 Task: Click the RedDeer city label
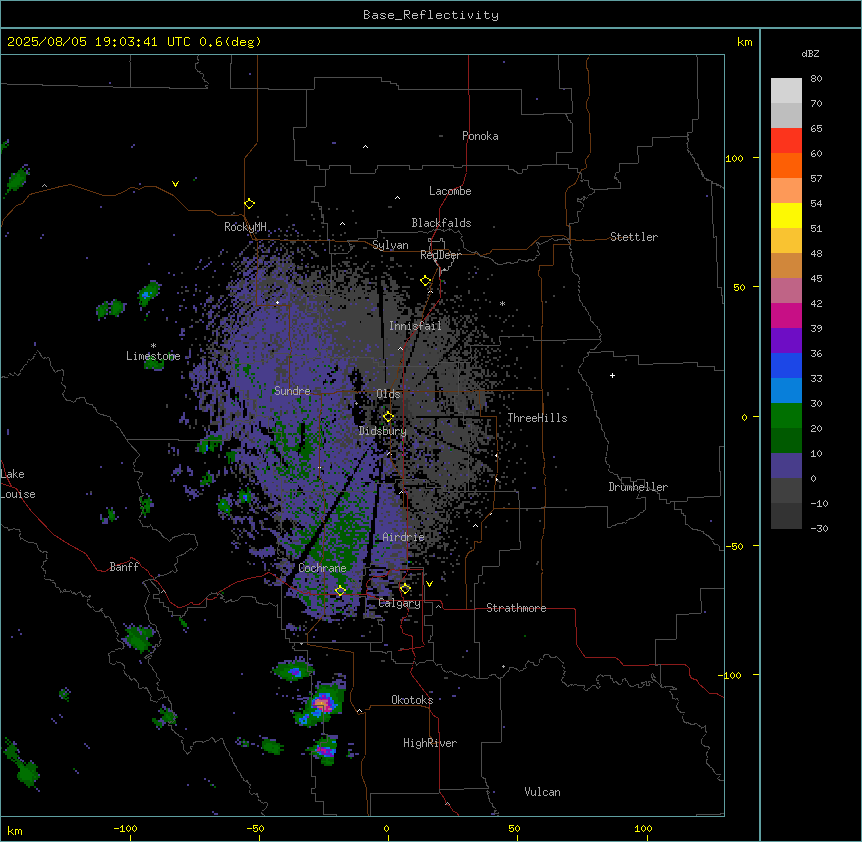coord(440,255)
